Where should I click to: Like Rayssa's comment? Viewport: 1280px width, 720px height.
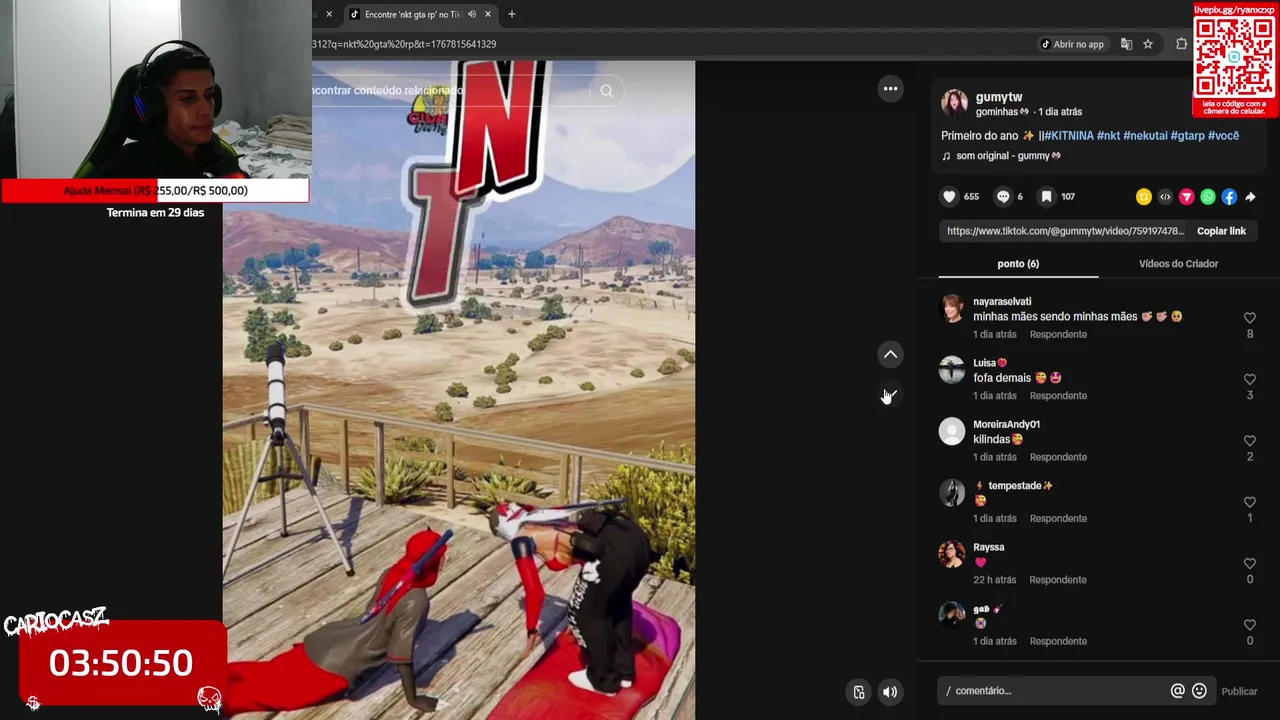pyautogui.click(x=1249, y=564)
